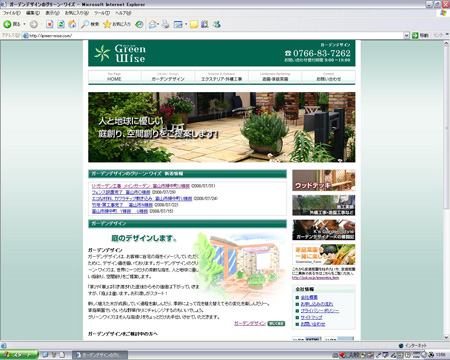Open news link dated 2008/07/24

click(x=142, y=198)
